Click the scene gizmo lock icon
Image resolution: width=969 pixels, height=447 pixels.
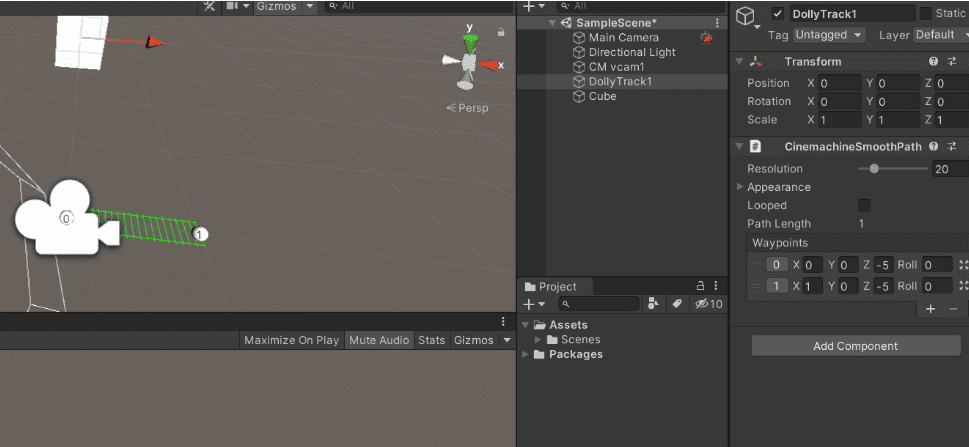(501, 31)
